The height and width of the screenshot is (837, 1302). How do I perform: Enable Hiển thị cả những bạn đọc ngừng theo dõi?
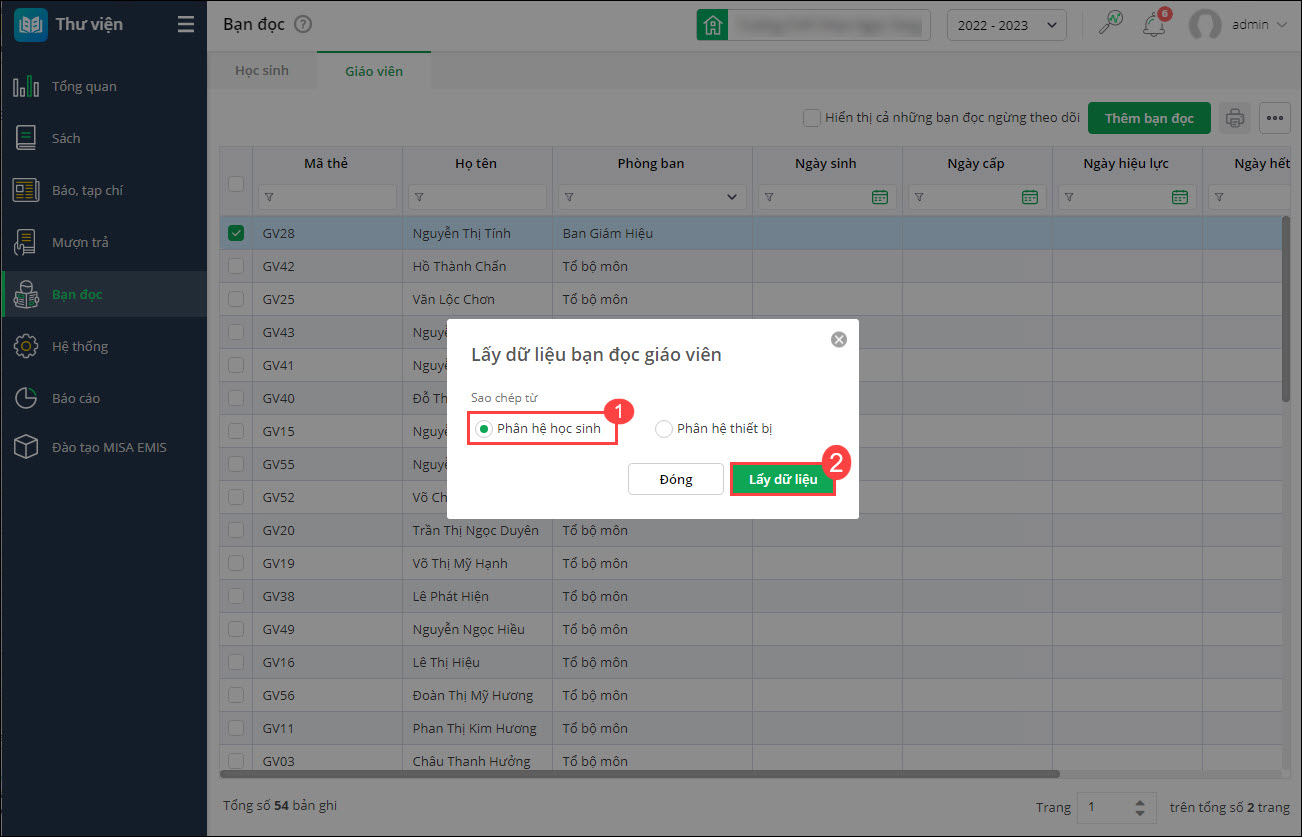click(812, 118)
